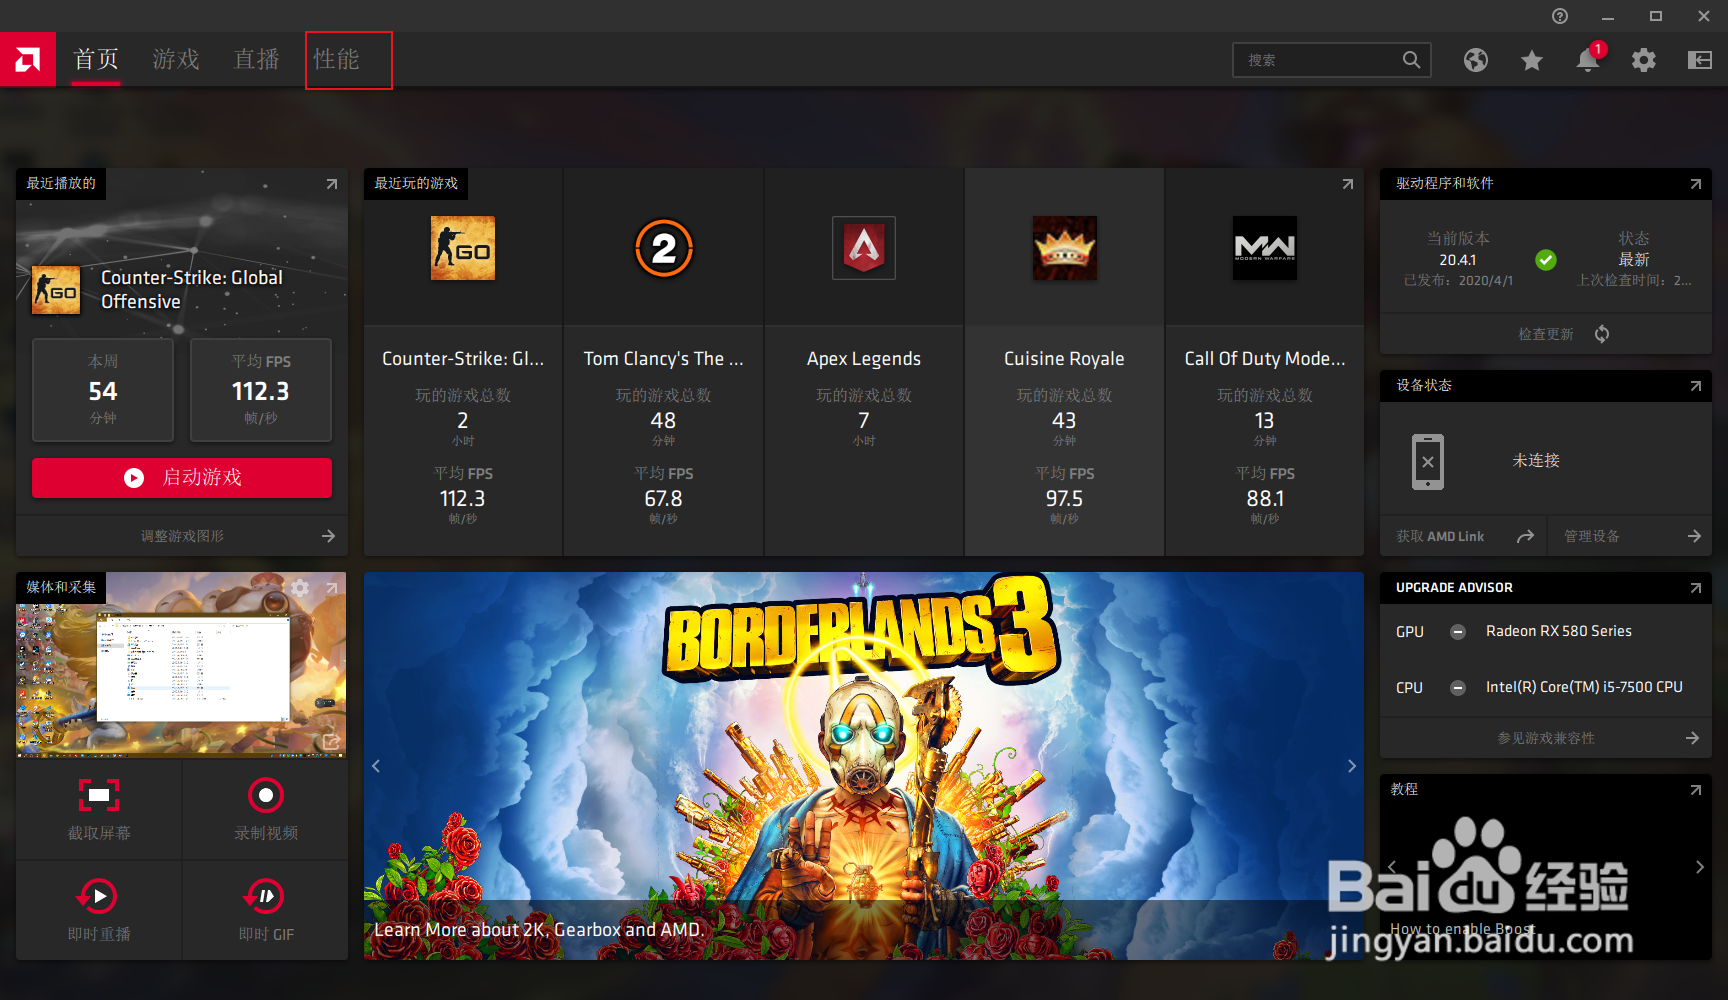The height and width of the screenshot is (1000, 1728).
Task: Open the latest screenshot thumbnail
Action: coord(181,664)
